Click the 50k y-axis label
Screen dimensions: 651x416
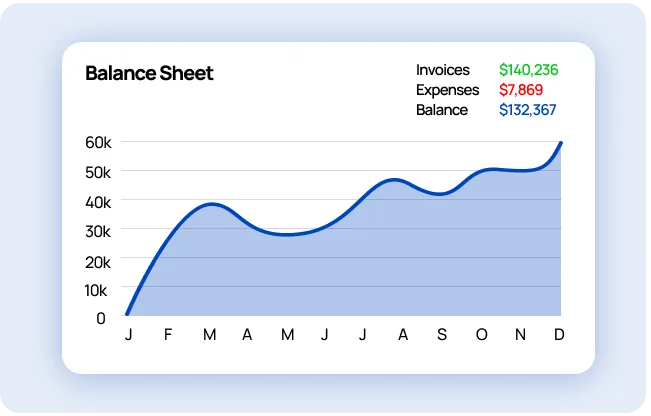pyautogui.click(x=97, y=172)
